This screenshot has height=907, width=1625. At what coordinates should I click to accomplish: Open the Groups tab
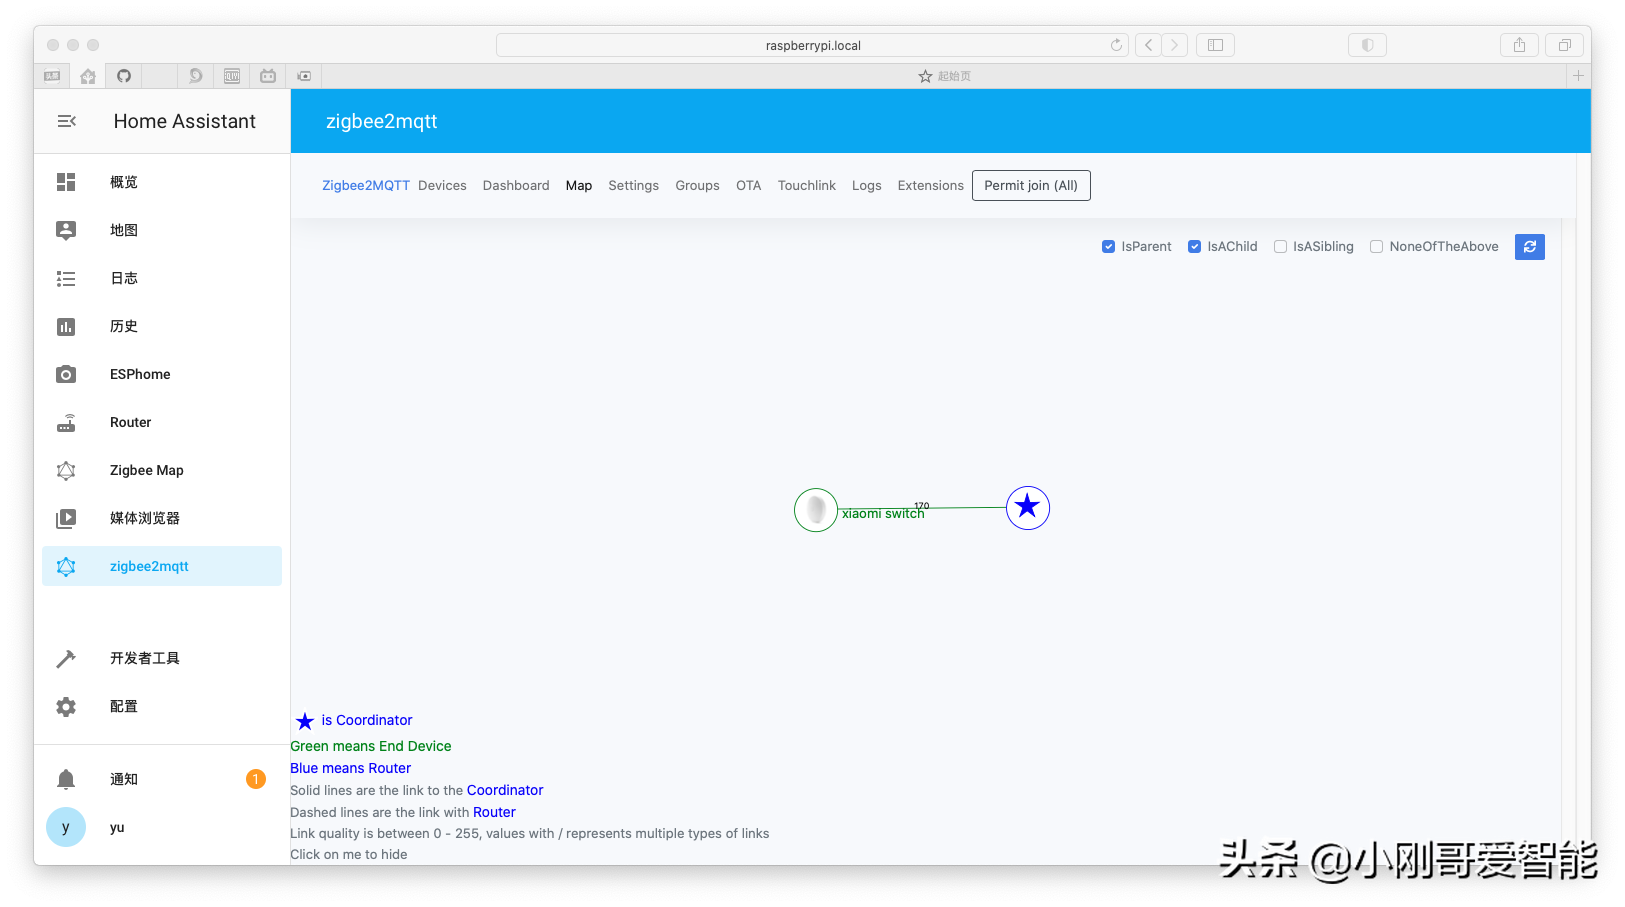point(697,186)
